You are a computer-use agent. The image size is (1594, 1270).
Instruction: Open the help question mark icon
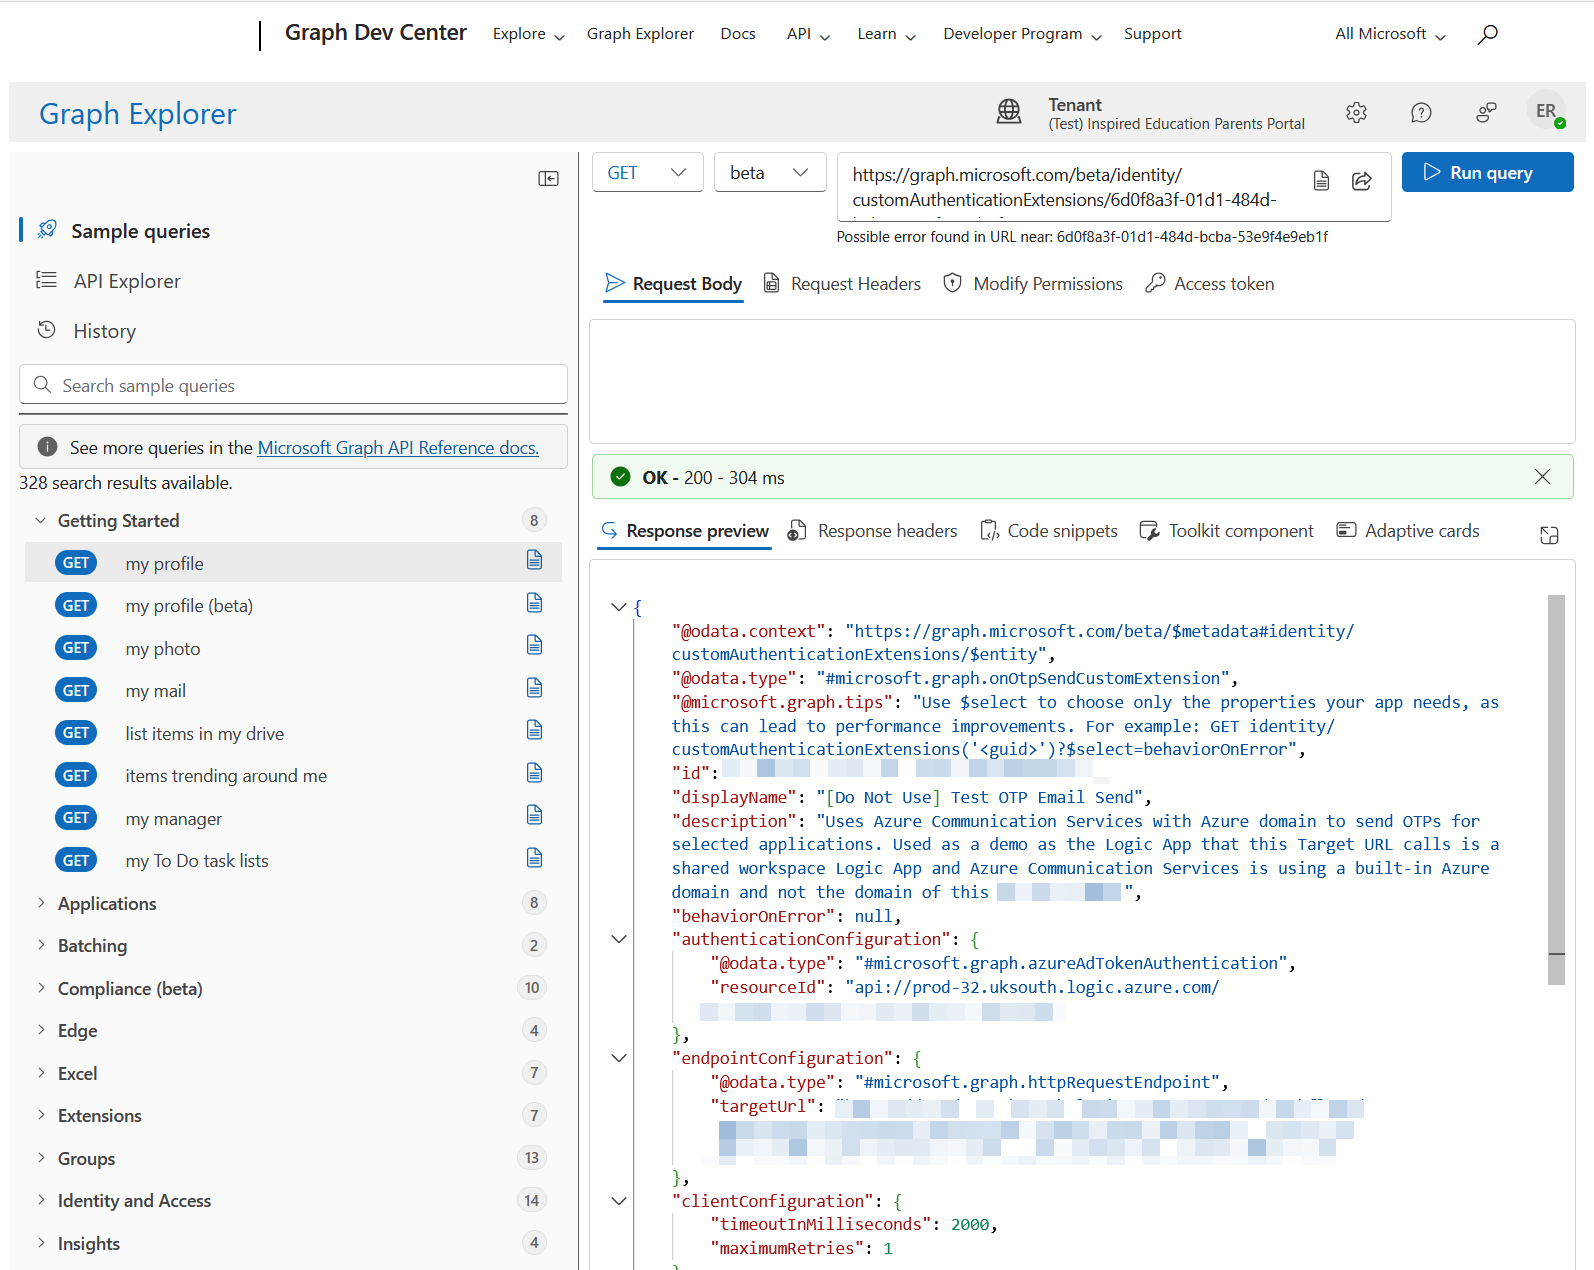(1421, 113)
